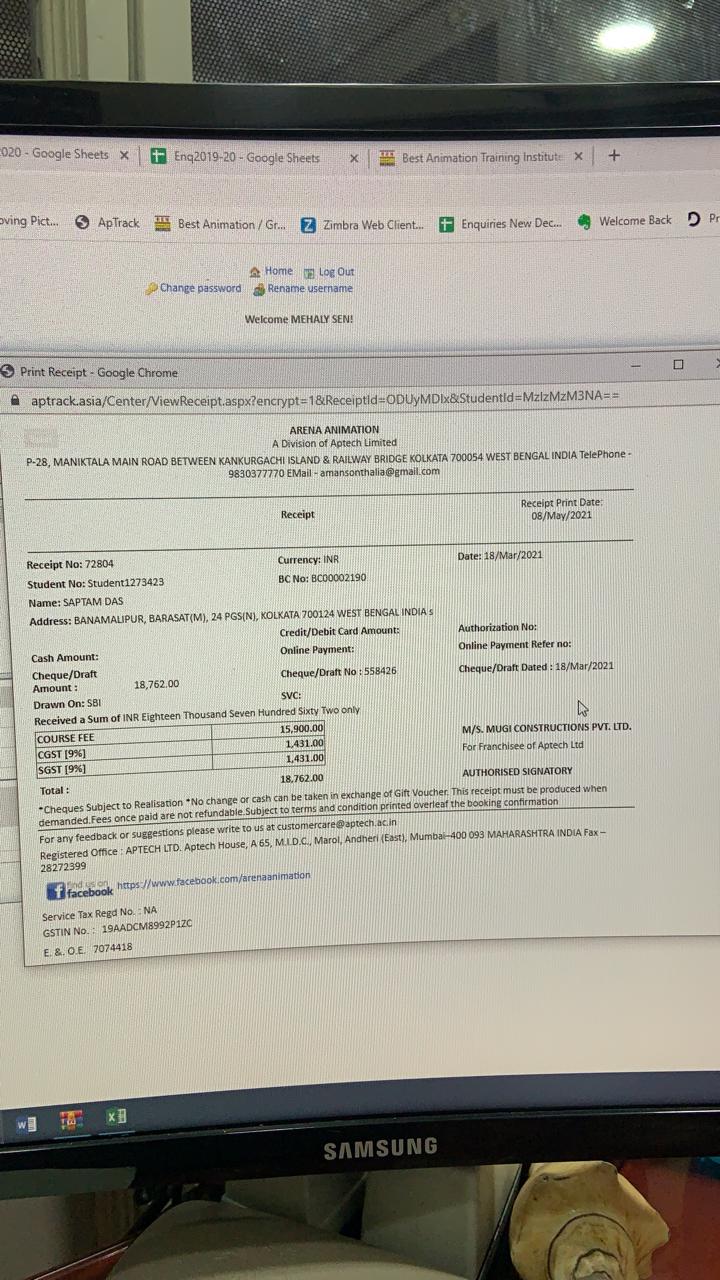Image resolution: width=720 pixels, height=1280 pixels.
Task: Open the Welcome Back bookmark
Action: (625, 221)
